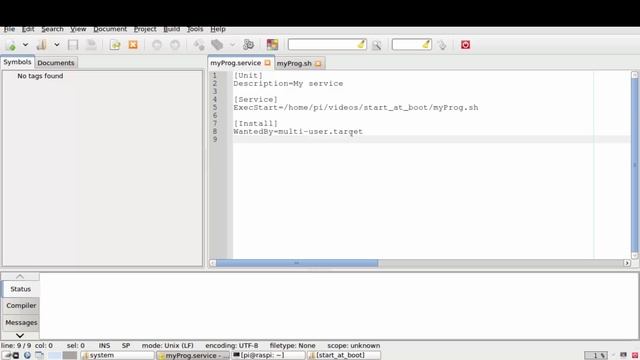Open the File menu
Image resolution: width=640 pixels, height=360 pixels.
[9, 29]
